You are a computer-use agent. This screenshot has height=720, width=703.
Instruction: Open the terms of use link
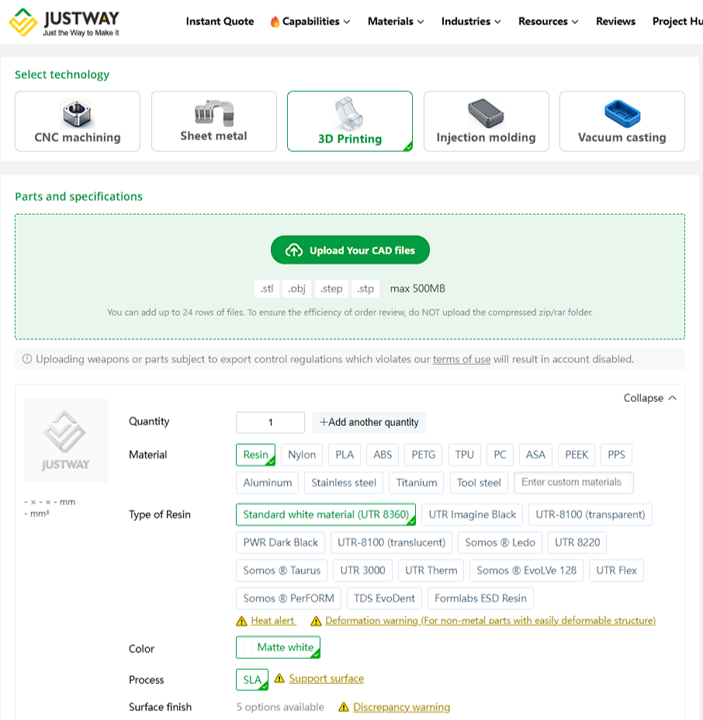click(x=461, y=359)
